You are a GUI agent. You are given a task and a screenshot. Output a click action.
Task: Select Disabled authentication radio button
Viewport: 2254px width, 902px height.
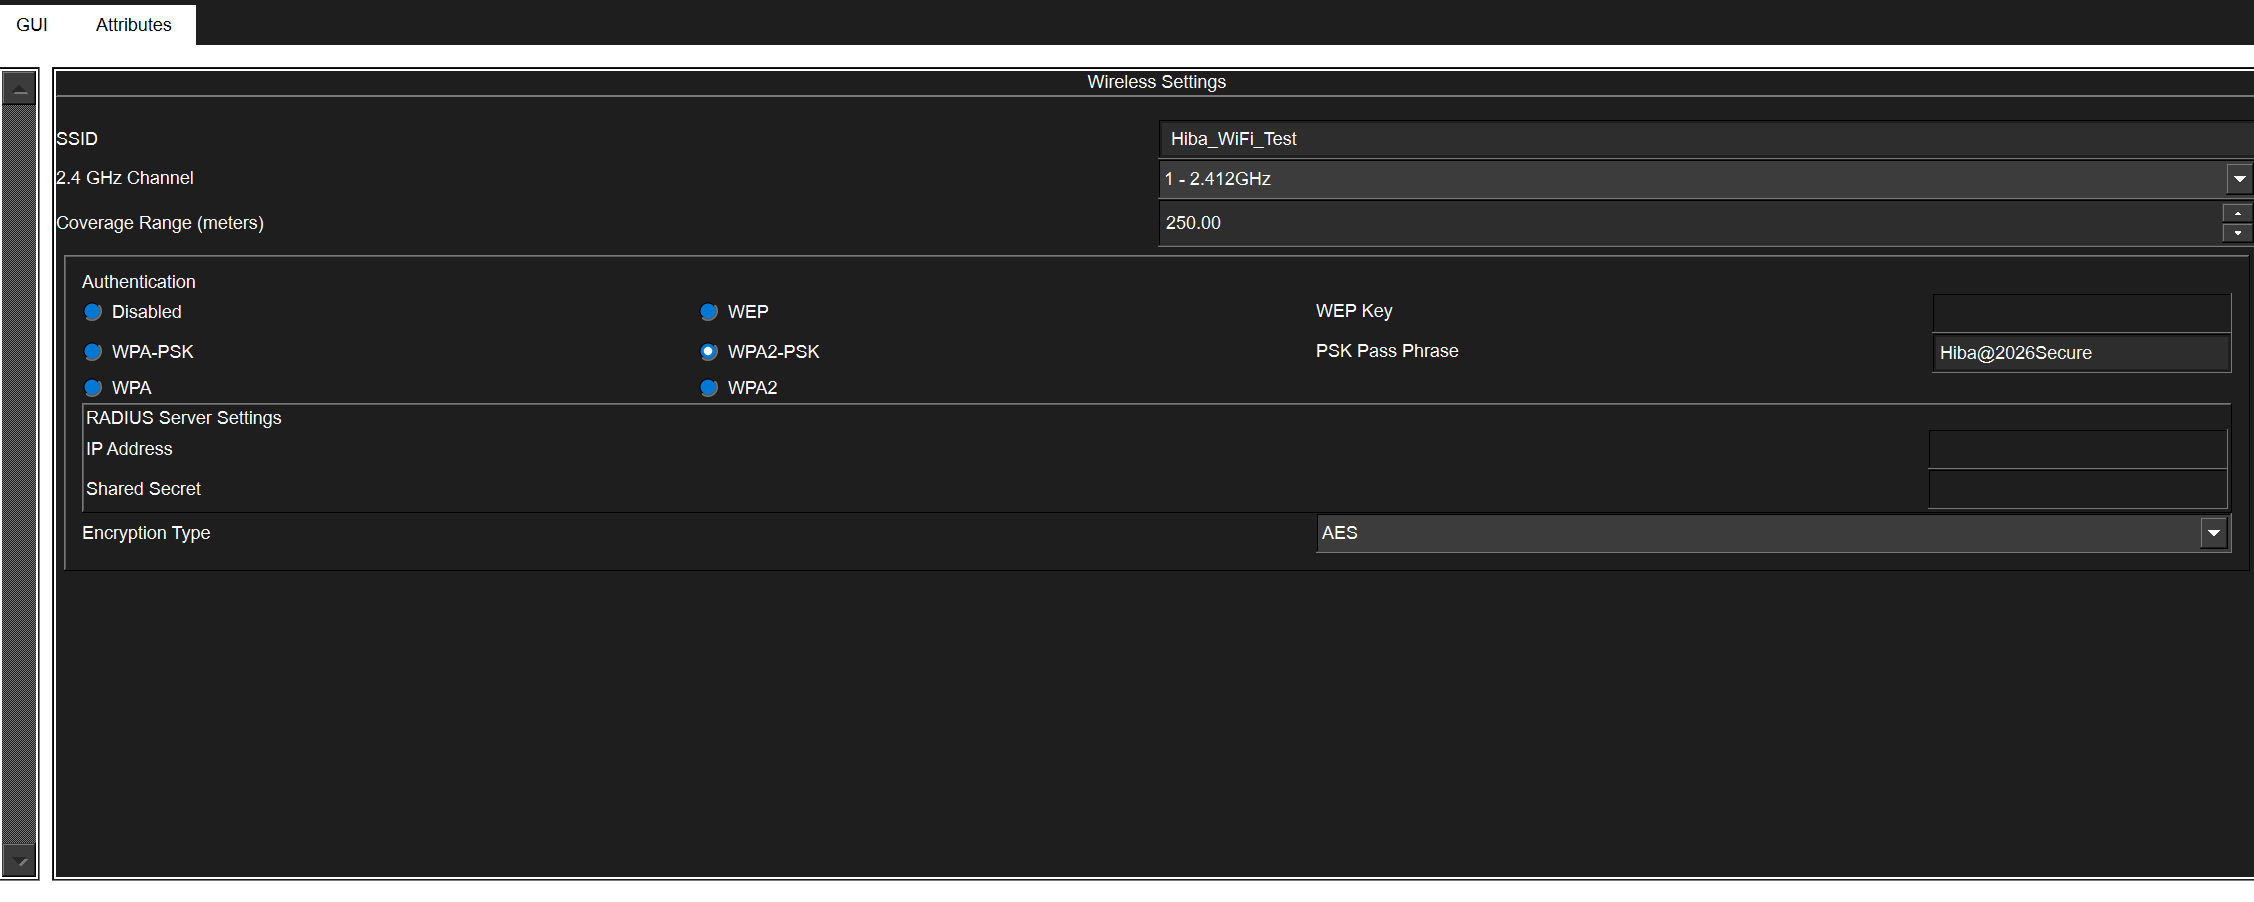click(93, 312)
